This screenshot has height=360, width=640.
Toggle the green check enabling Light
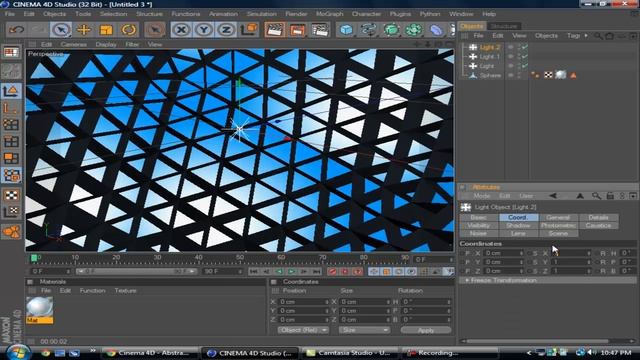point(525,66)
